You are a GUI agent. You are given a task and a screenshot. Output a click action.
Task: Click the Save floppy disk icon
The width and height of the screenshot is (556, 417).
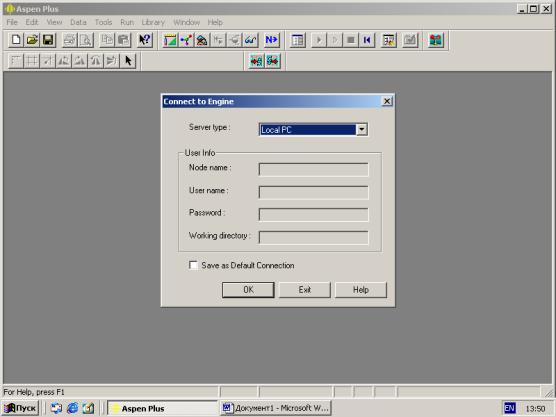click(x=48, y=40)
